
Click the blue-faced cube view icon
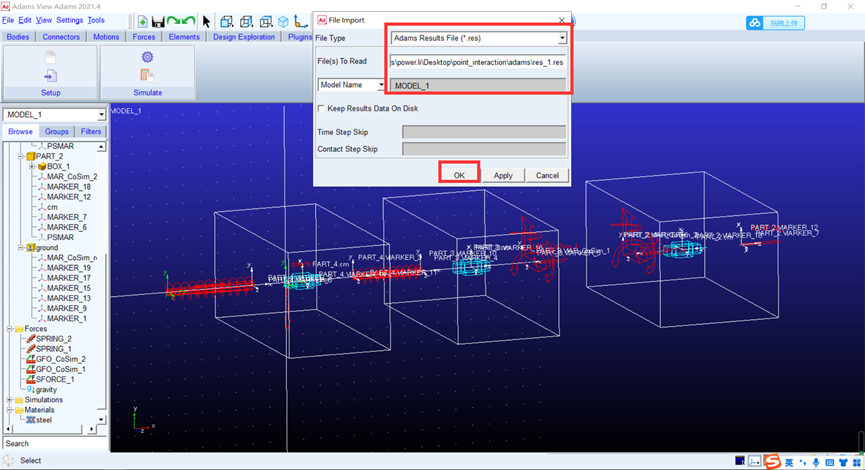[x=226, y=22]
